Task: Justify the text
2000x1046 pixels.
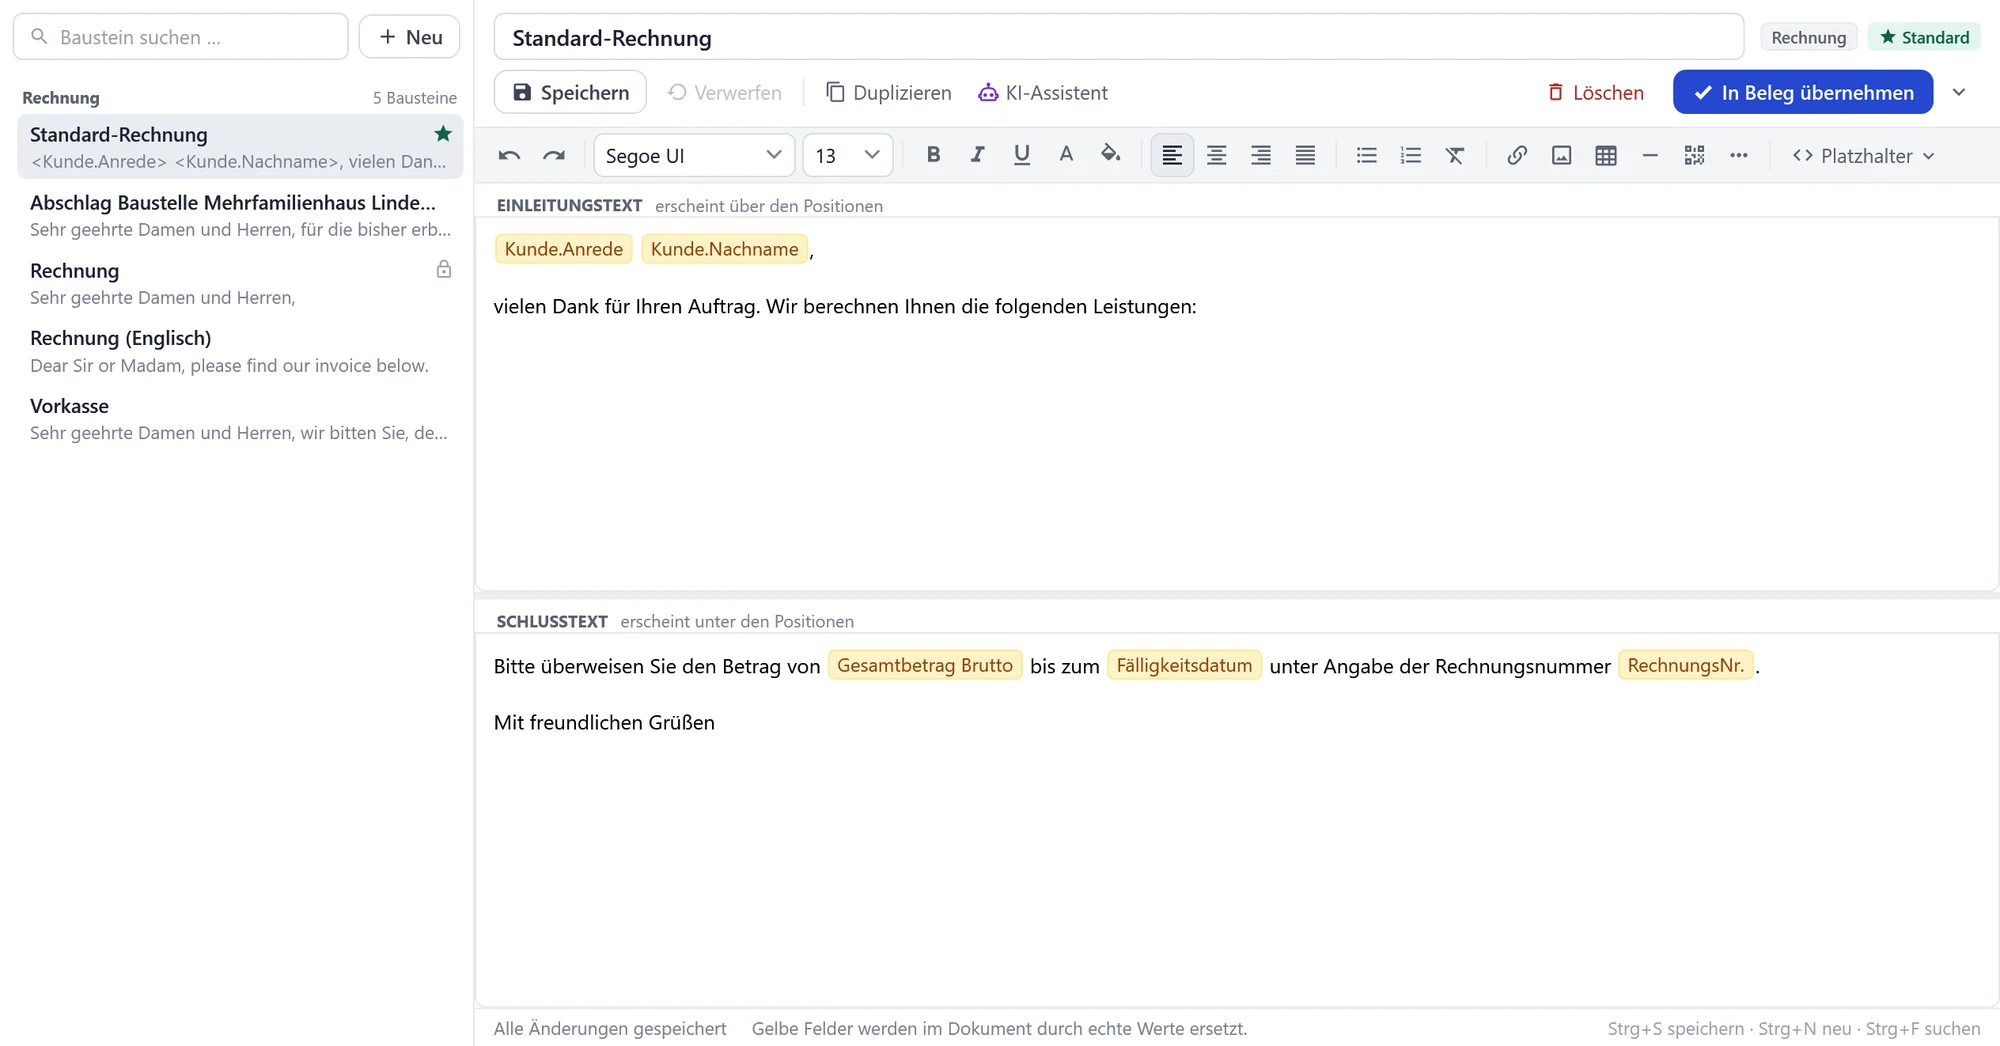Action: pos(1305,155)
